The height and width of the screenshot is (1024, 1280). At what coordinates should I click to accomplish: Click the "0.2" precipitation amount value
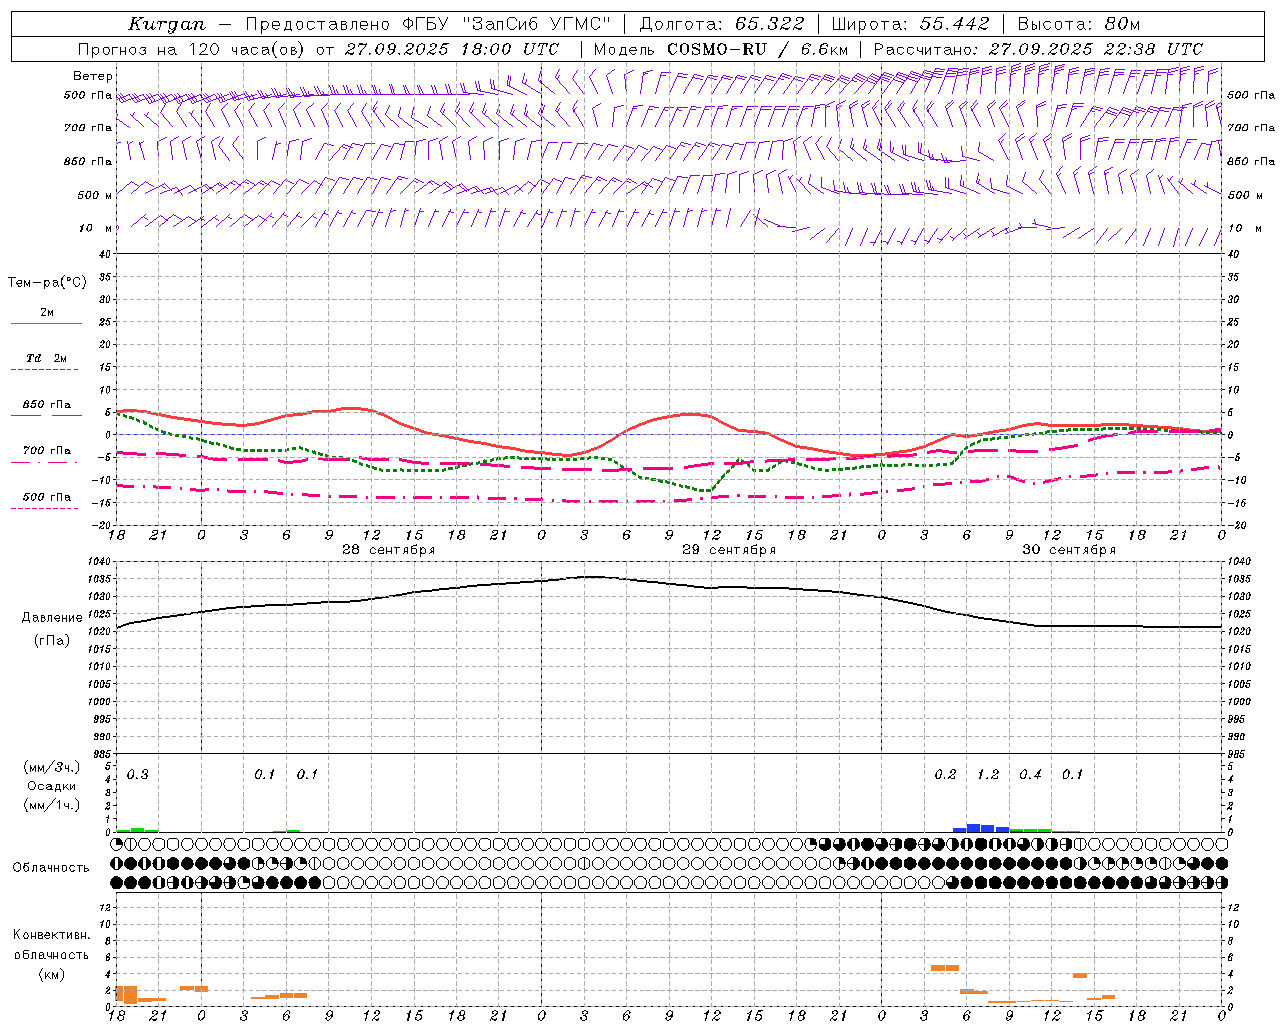pyautogui.click(x=945, y=775)
